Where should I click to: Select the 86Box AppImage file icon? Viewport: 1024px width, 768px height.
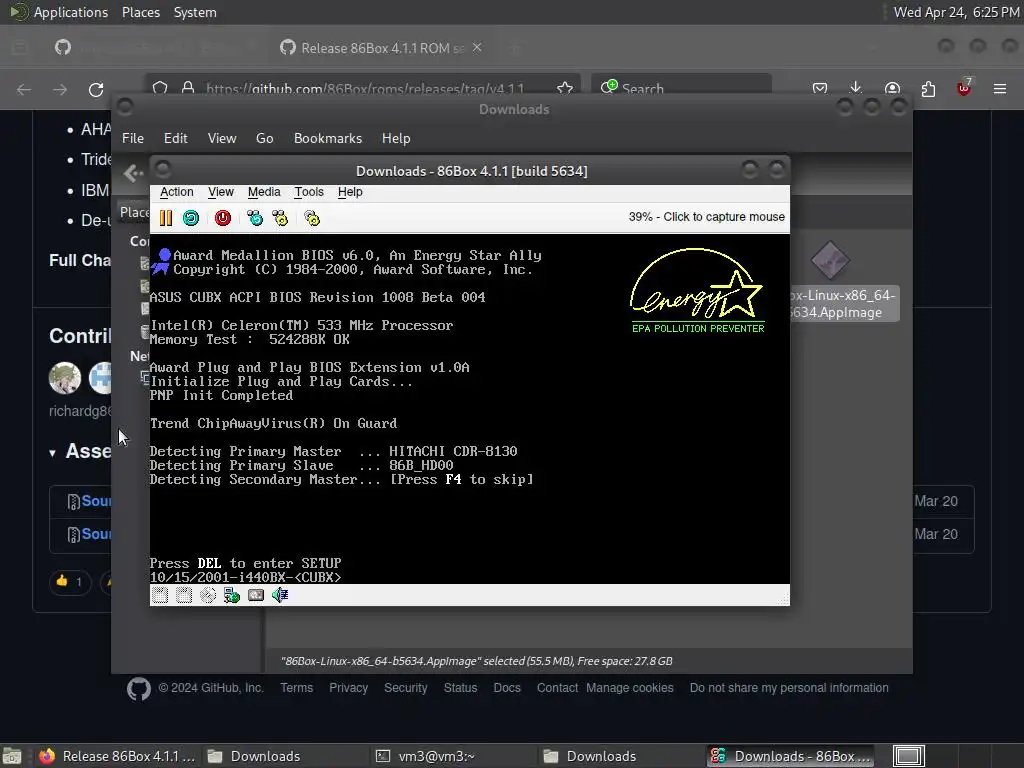coord(830,260)
